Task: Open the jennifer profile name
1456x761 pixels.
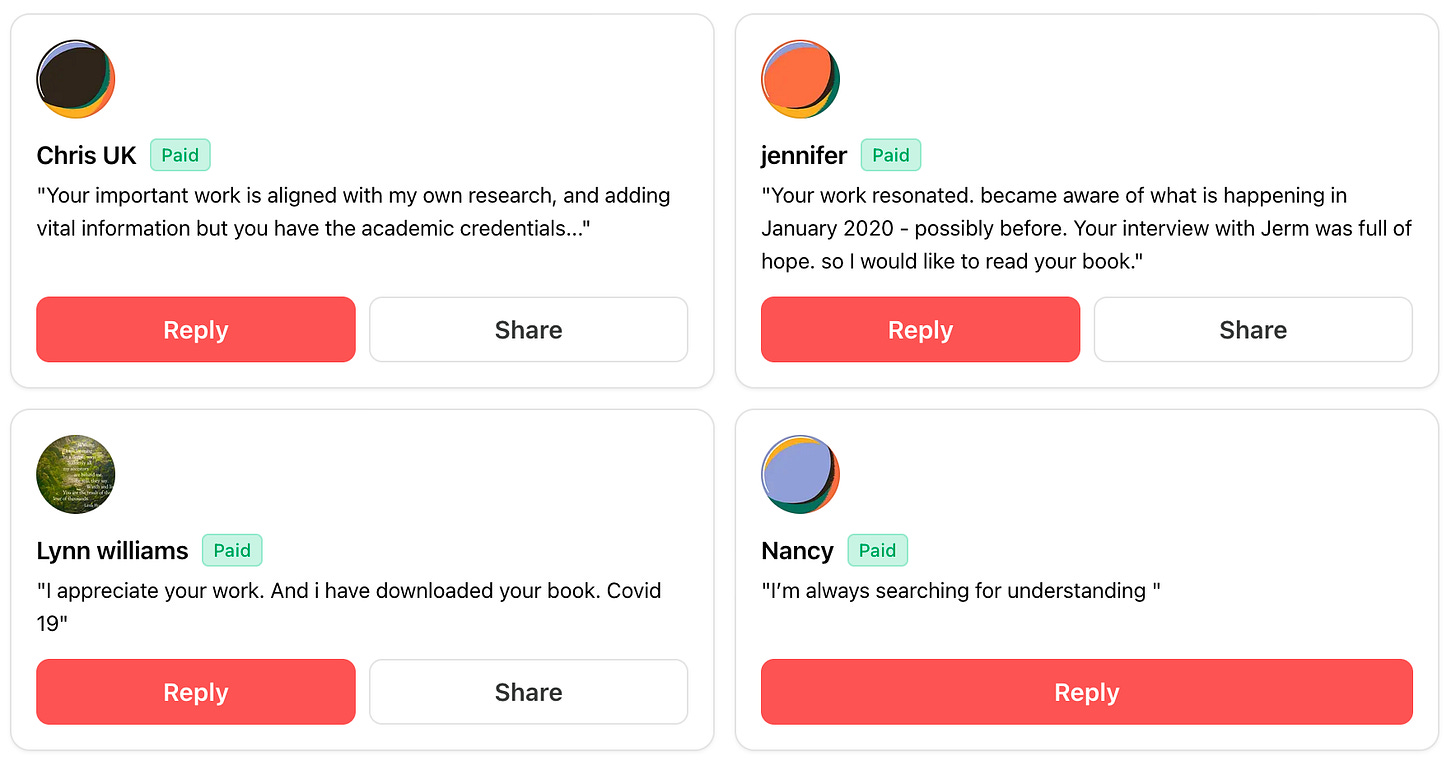Action: [804, 156]
